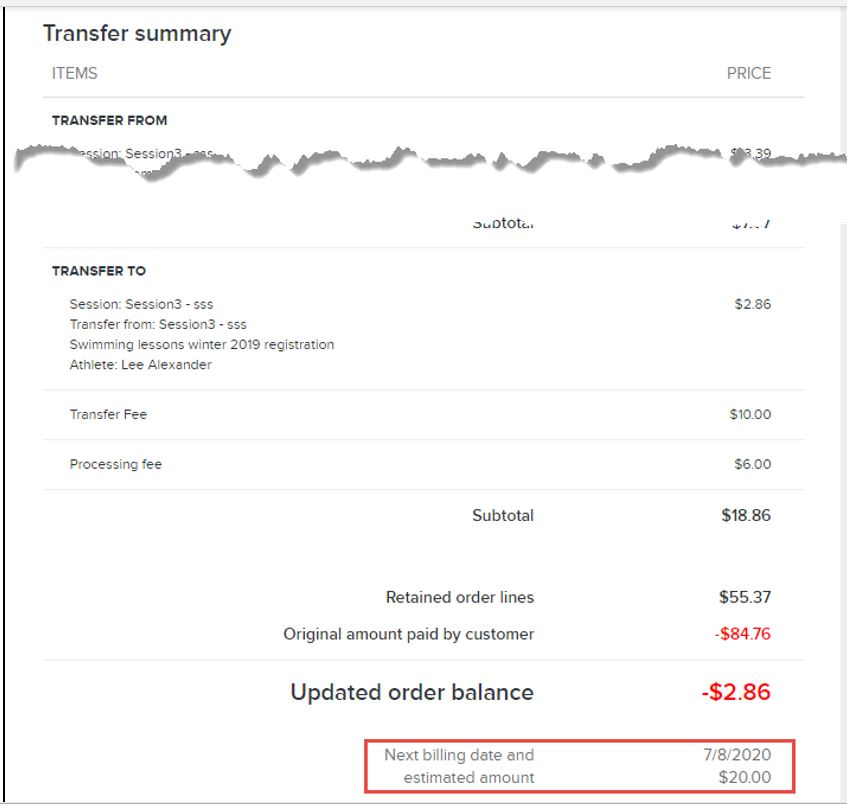The image size is (847, 811).
Task: Select the PRICE column header
Action: [748, 73]
